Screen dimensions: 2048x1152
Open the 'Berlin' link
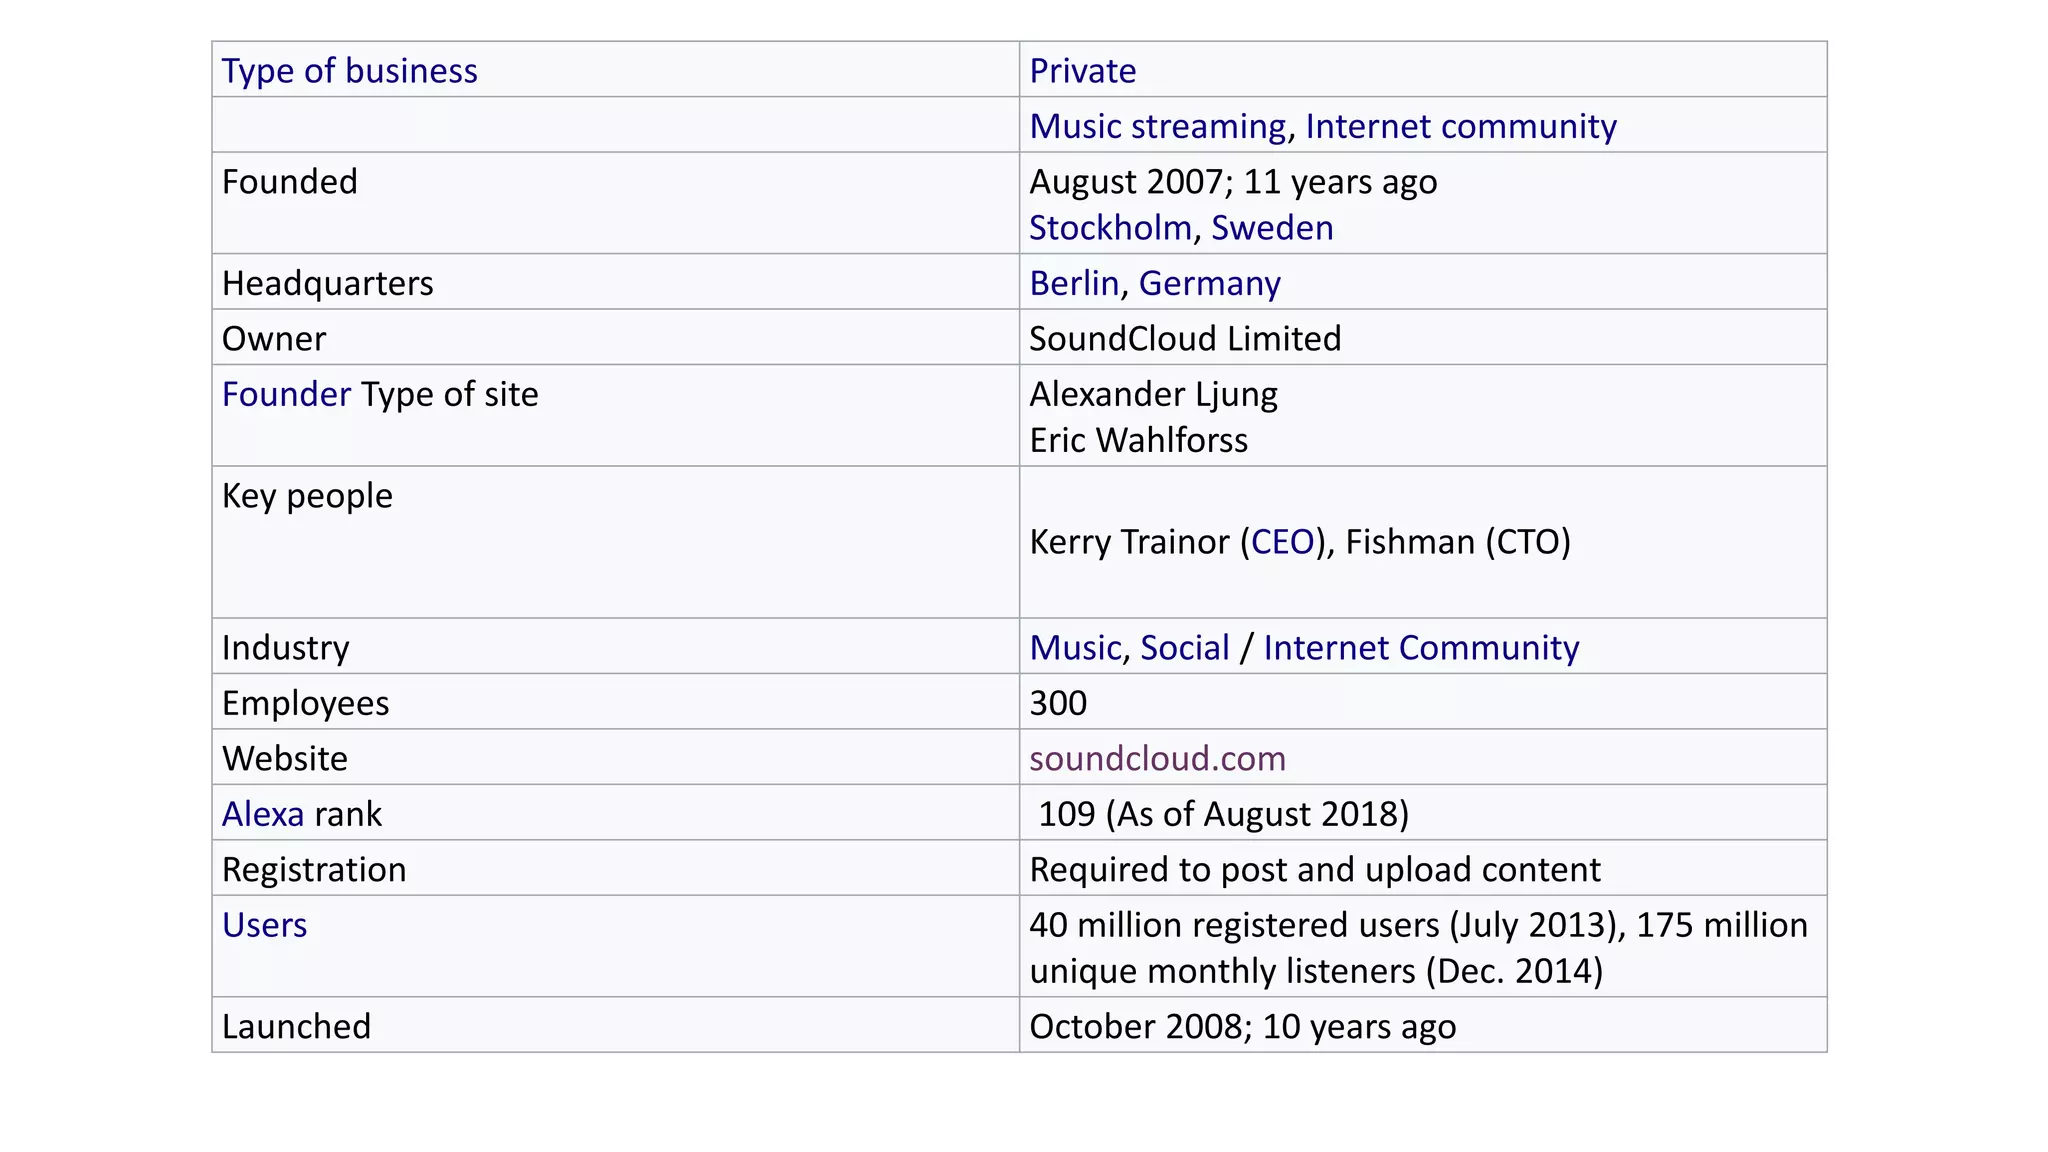pos(1073,284)
